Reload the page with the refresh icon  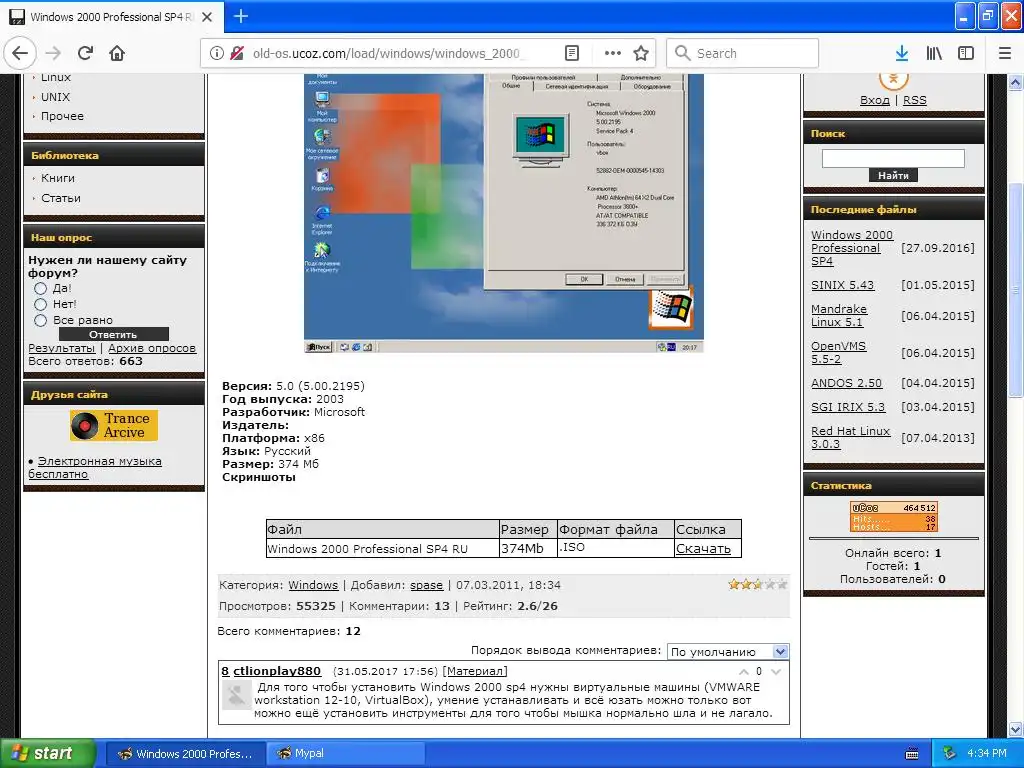tap(86, 53)
